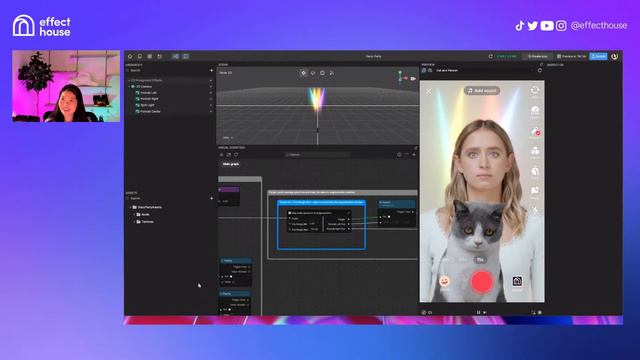This screenshot has width=640, height=360.
Task: Click the TikTok logo in the header
Action: click(520, 26)
